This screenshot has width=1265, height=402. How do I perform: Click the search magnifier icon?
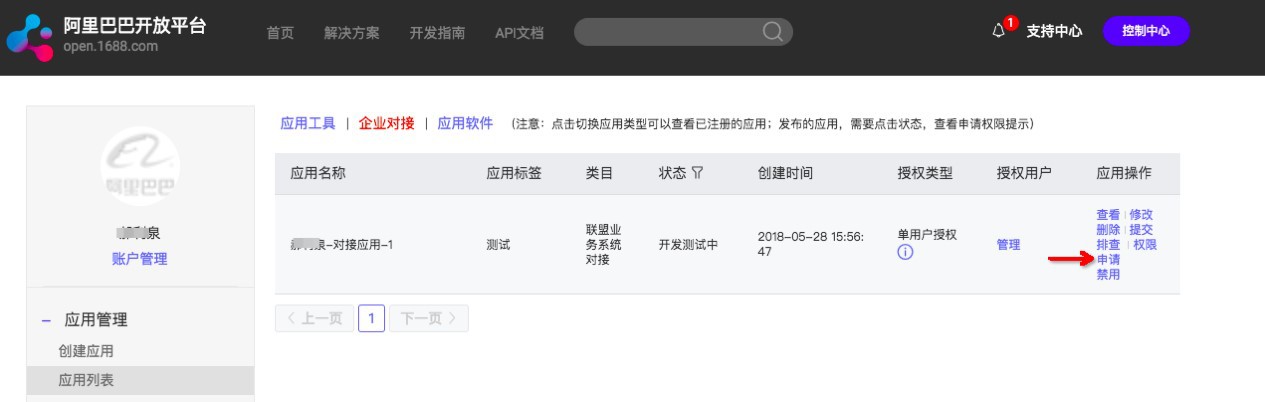tap(772, 32)
